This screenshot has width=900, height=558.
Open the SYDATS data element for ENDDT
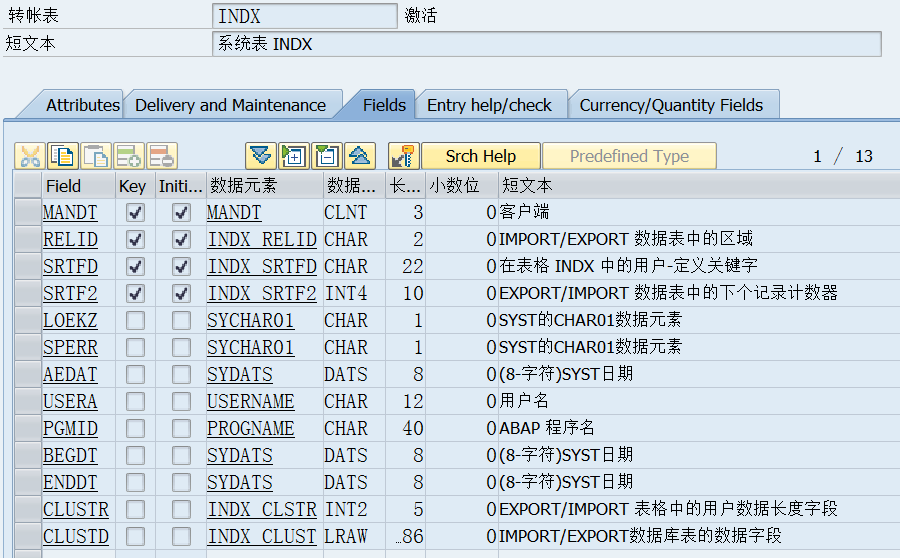pyautogui.click(x=239, y=482)
